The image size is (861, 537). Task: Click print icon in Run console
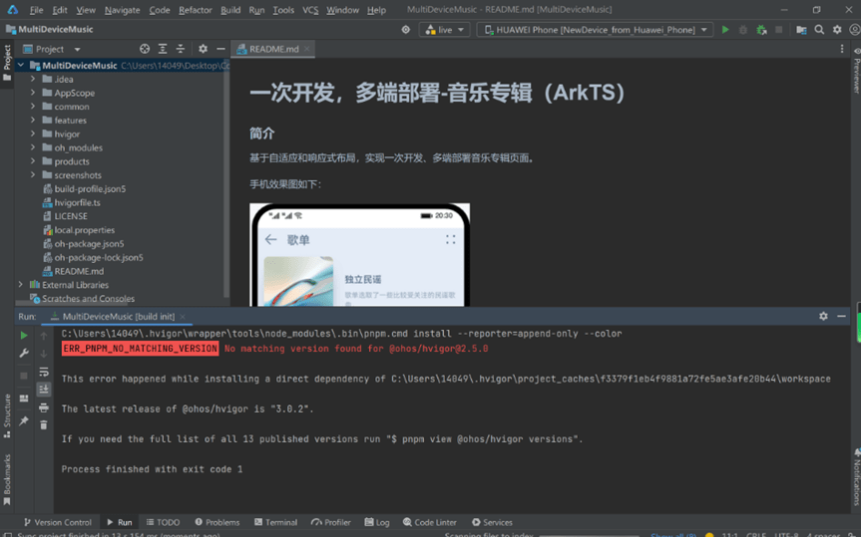pyautogui.click(x=44, y=407)
